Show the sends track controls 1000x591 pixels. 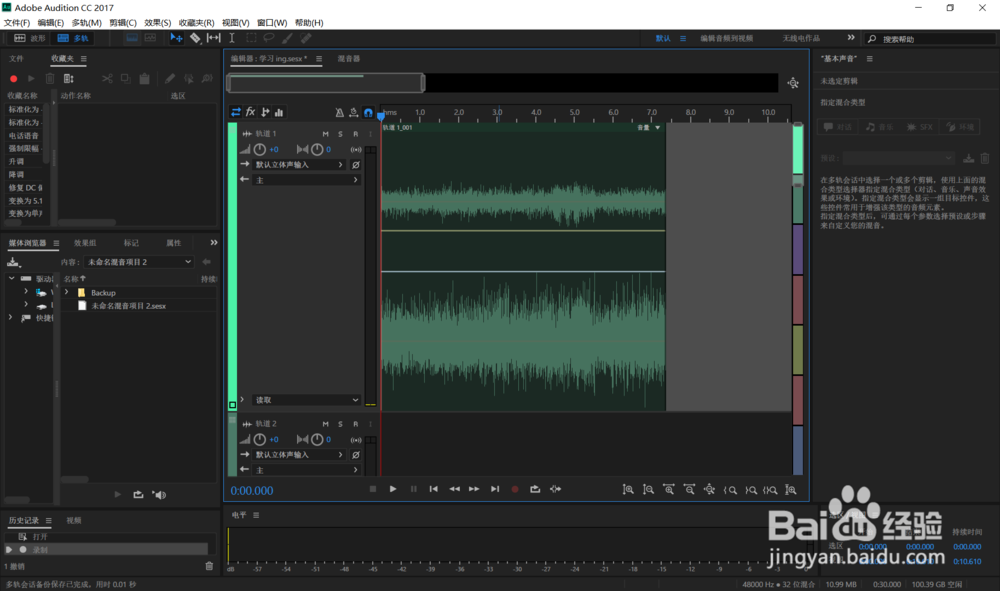[x=265, y=112]
